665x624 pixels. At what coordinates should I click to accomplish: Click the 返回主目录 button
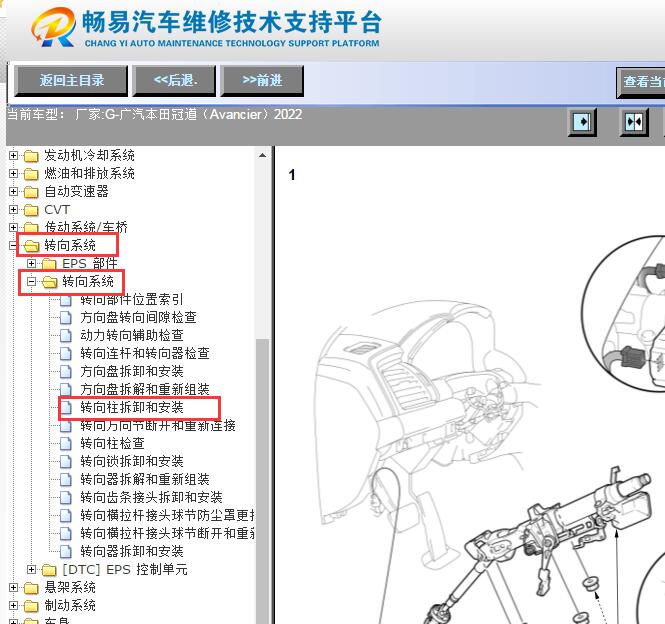pos(71,81)
